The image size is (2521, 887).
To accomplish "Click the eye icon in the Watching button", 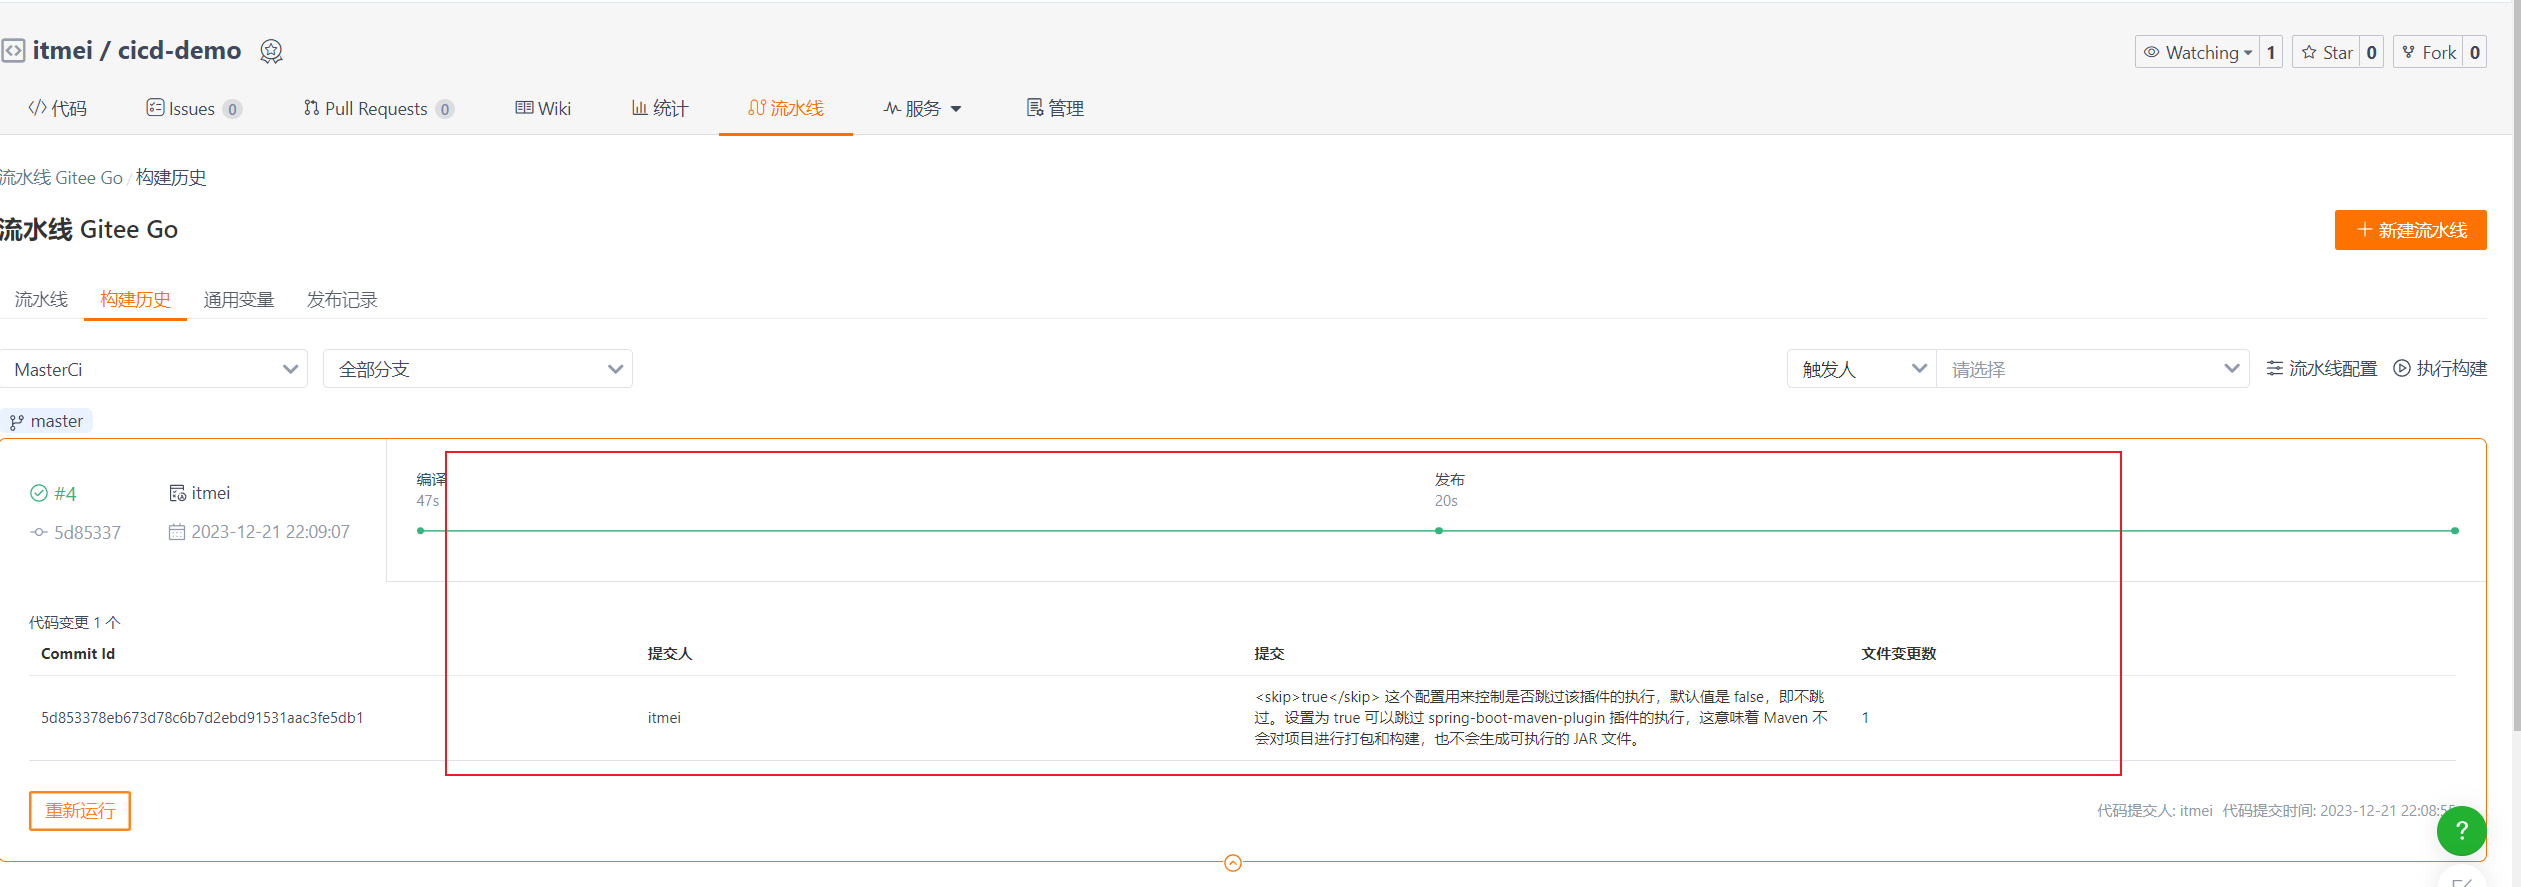I will click(2152, 52).
